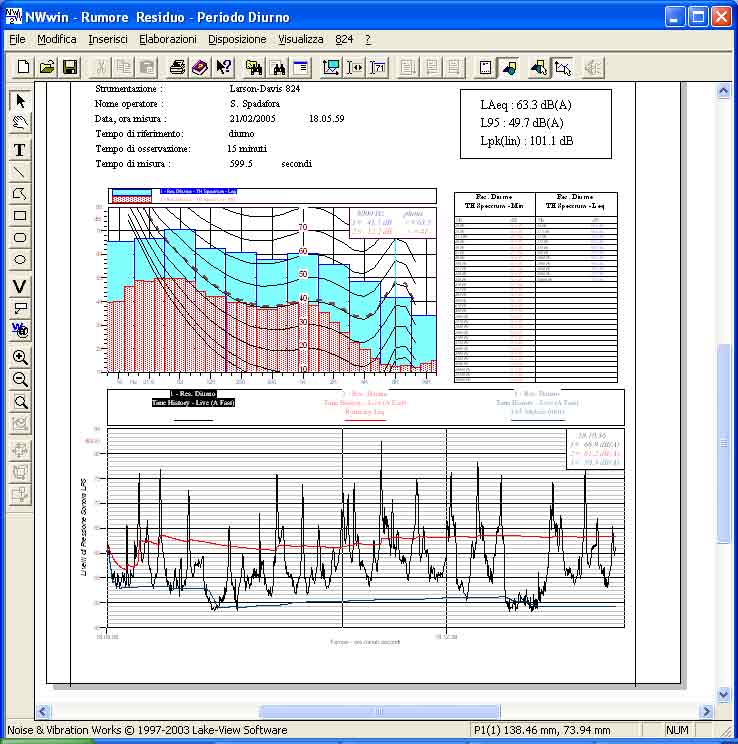This screenshot has width=738, height=744.
Task: Click the Larson-Davis 824 instrument text
Action: click(x=265, y=89)
